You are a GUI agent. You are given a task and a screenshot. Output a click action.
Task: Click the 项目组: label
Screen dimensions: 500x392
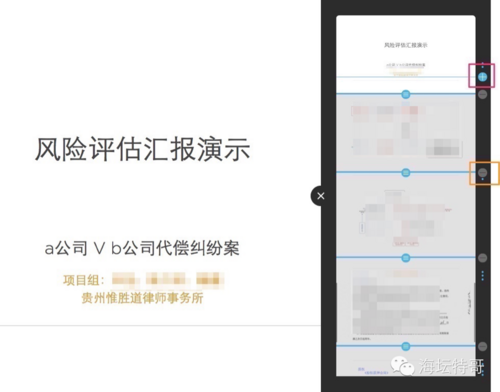pyautogui.click(x=84, y=280)
